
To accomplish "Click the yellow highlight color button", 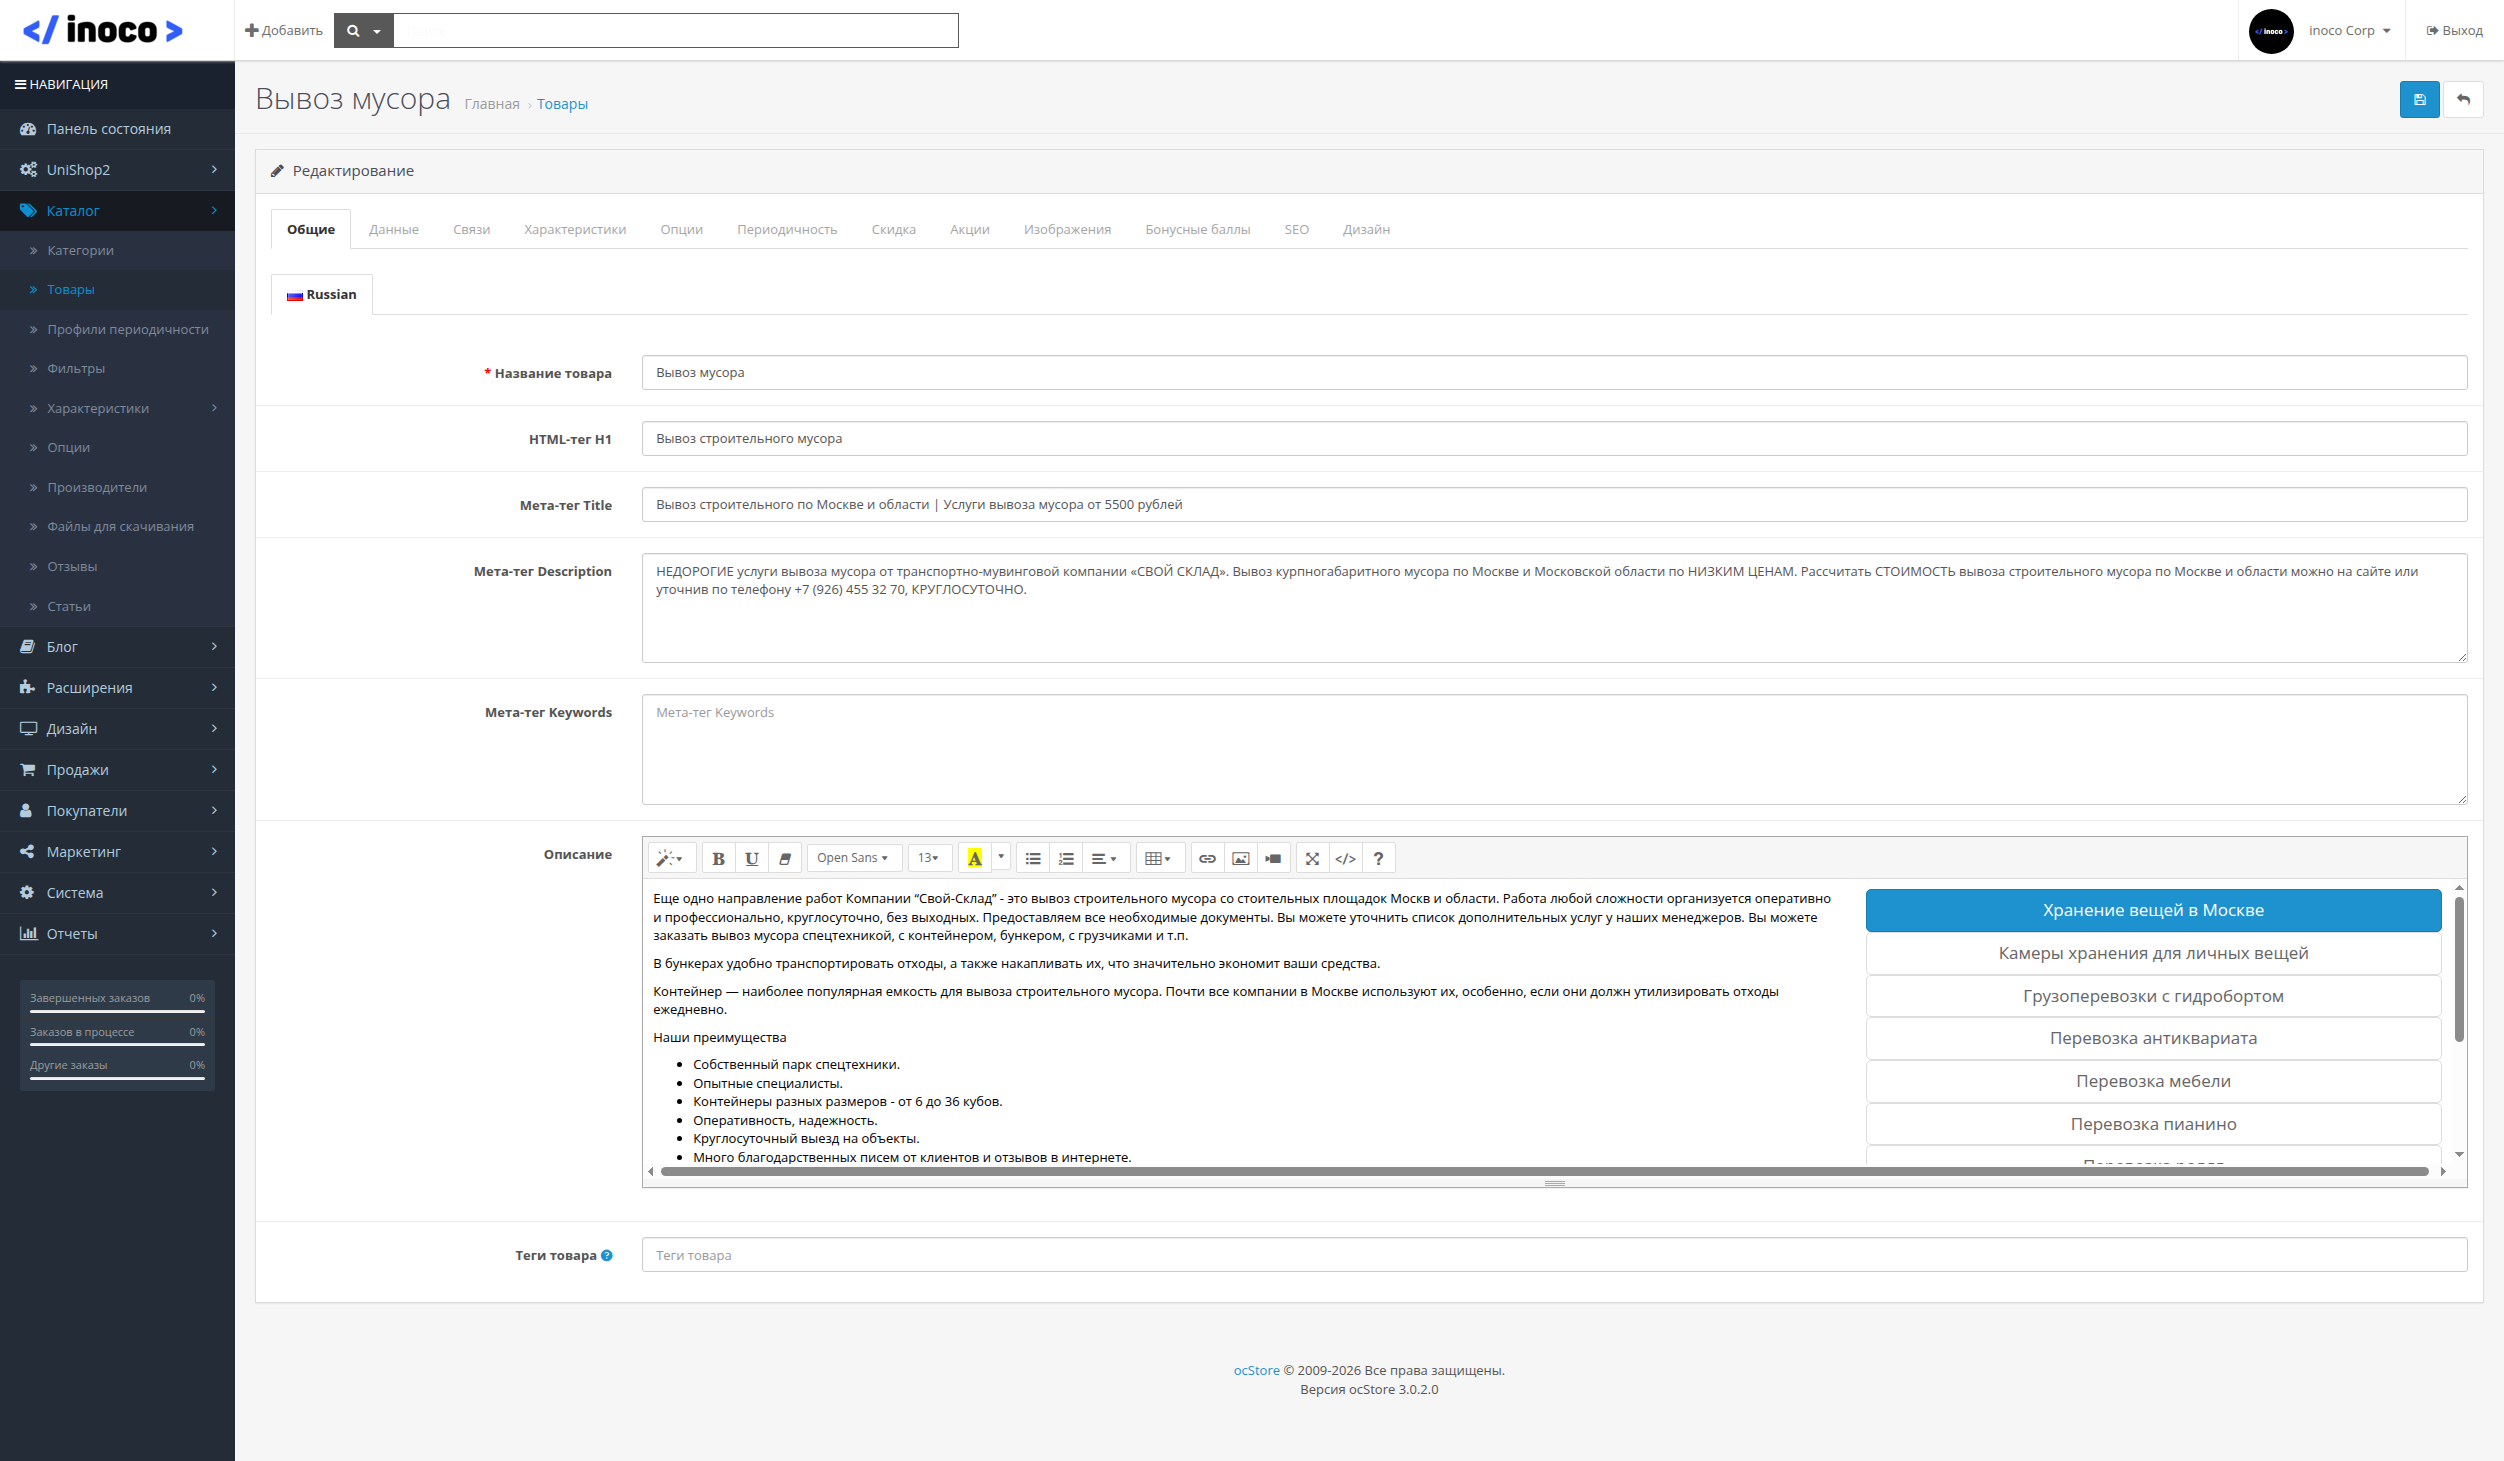I will coord(975,858).
